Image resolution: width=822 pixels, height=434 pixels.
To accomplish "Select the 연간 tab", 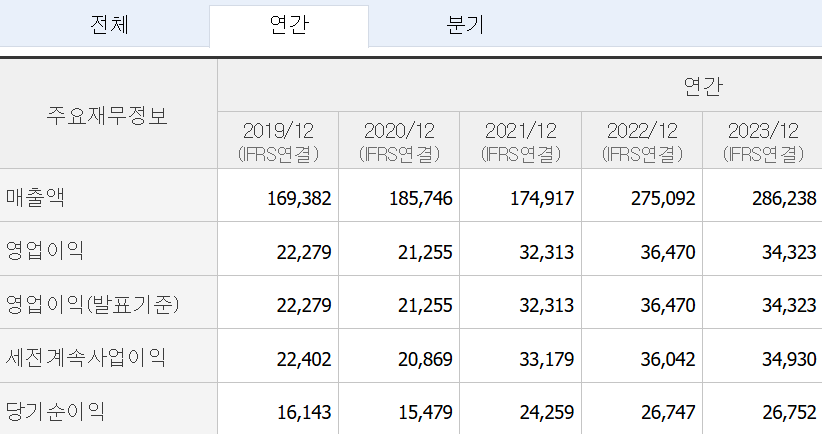I will click(x=289, y=25).
